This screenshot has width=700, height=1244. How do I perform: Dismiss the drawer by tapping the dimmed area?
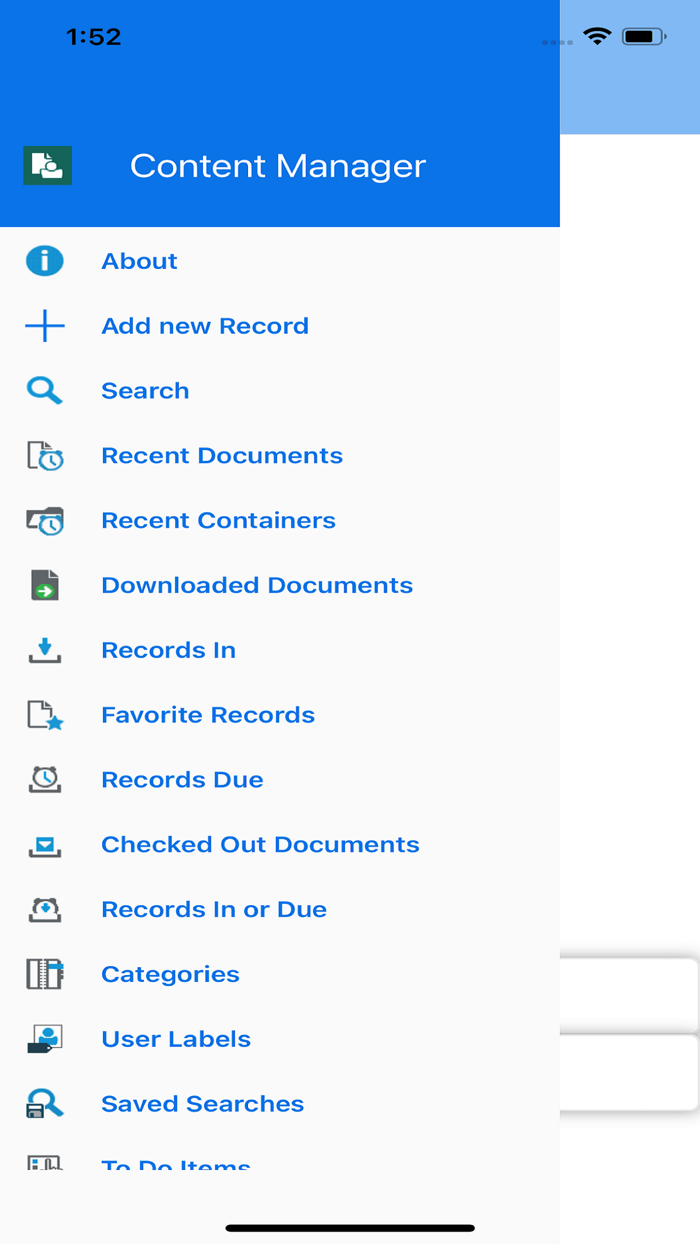(630, 600)
